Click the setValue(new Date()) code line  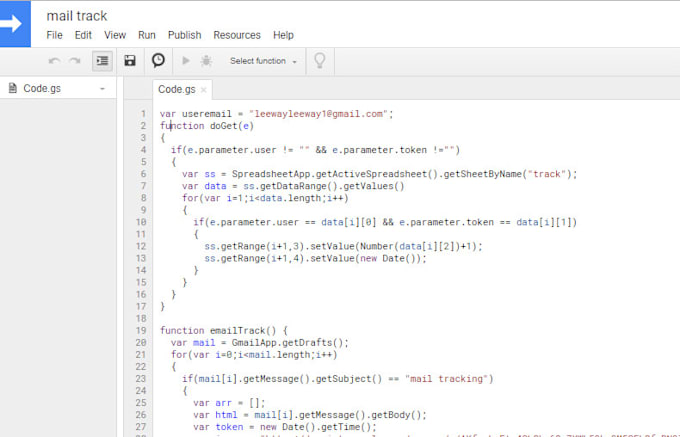click(x=316, y=259)
